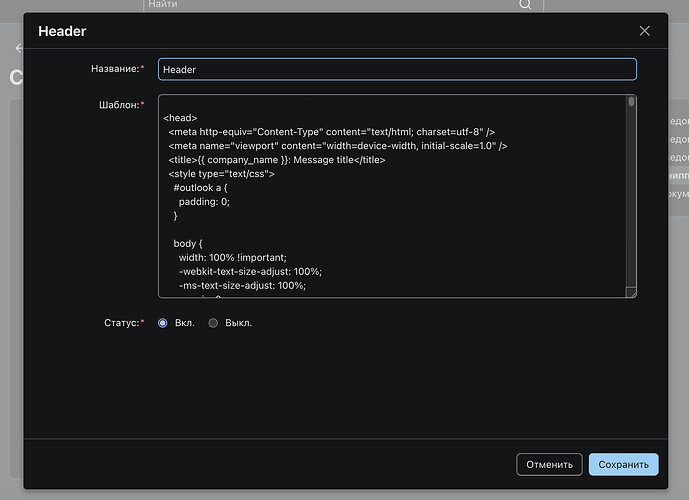Click the Найти search field in background

click(x=343, y=4)
